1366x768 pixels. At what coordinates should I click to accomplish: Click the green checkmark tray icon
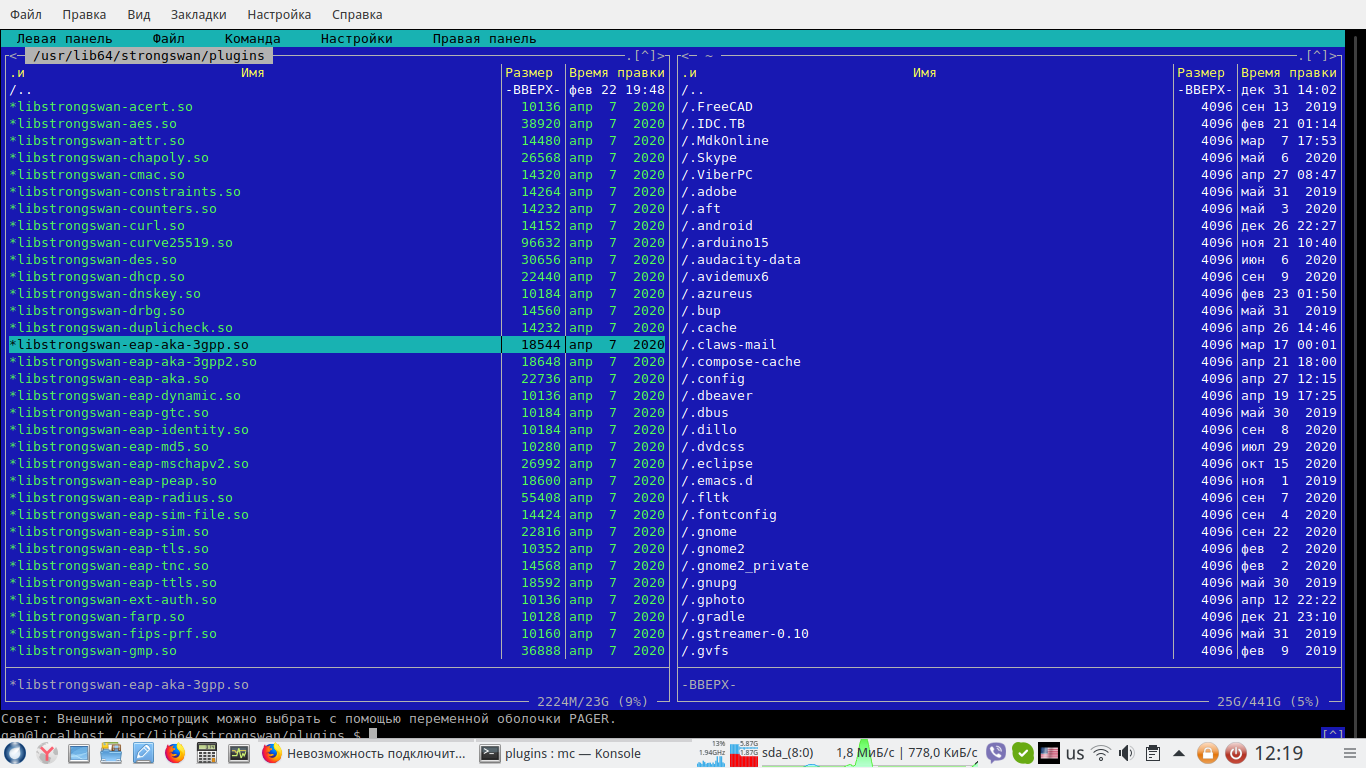pos(1022,753)
